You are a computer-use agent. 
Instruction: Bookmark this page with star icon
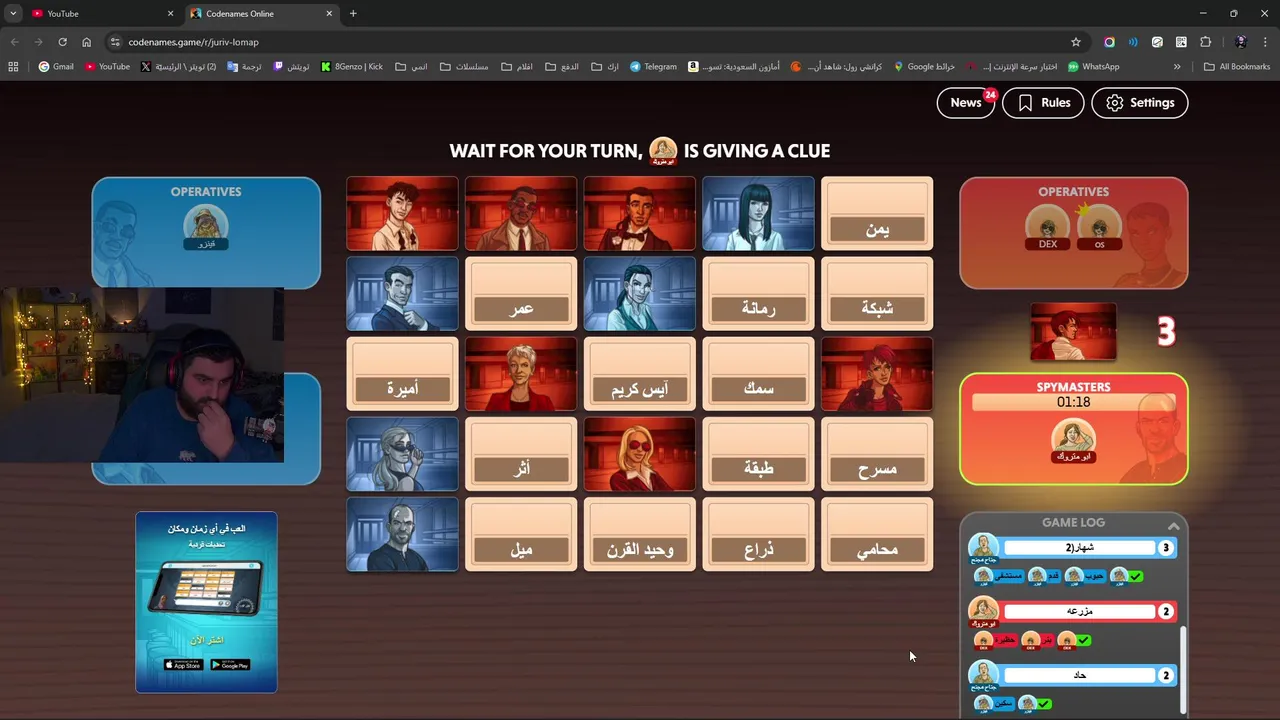click(1076, 42)
